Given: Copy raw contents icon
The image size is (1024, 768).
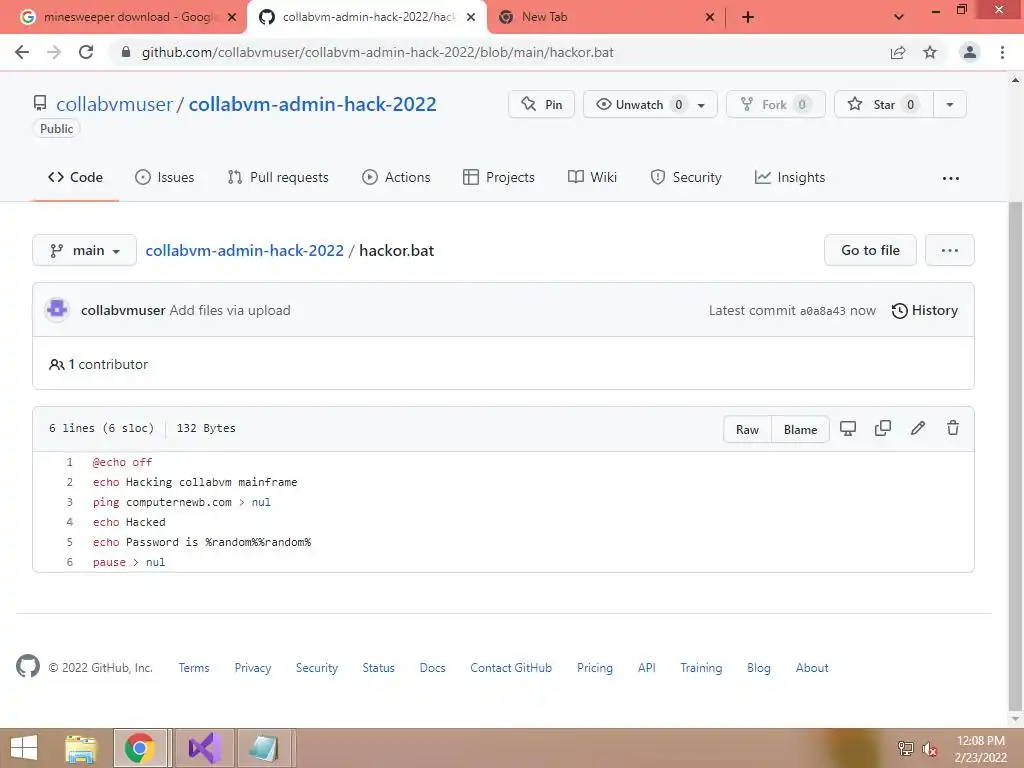Looking at the screenshot, I should 883,428.
